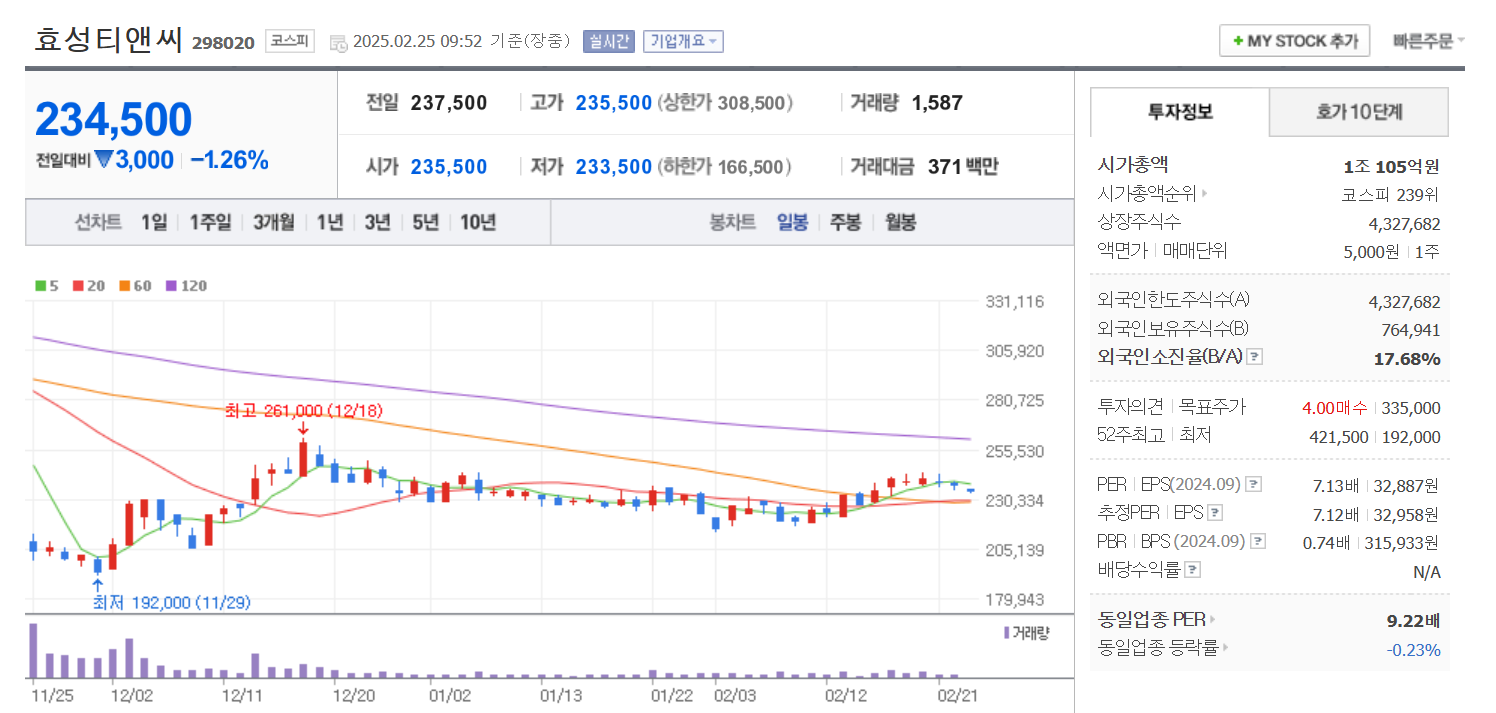Expand the 기업개요 dropdown
This screenshot has height=713, width=1496.
tap(685, 41)
